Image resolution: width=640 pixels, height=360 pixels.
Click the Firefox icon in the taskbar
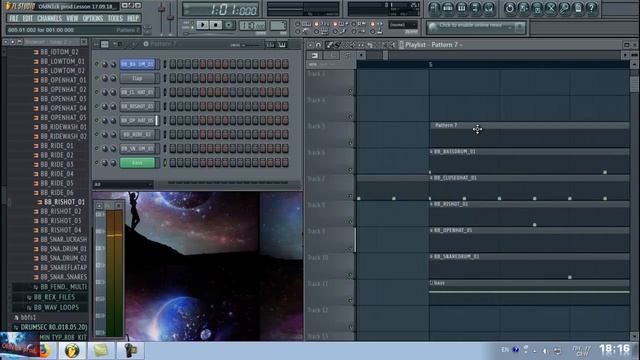tap(44, 350)
